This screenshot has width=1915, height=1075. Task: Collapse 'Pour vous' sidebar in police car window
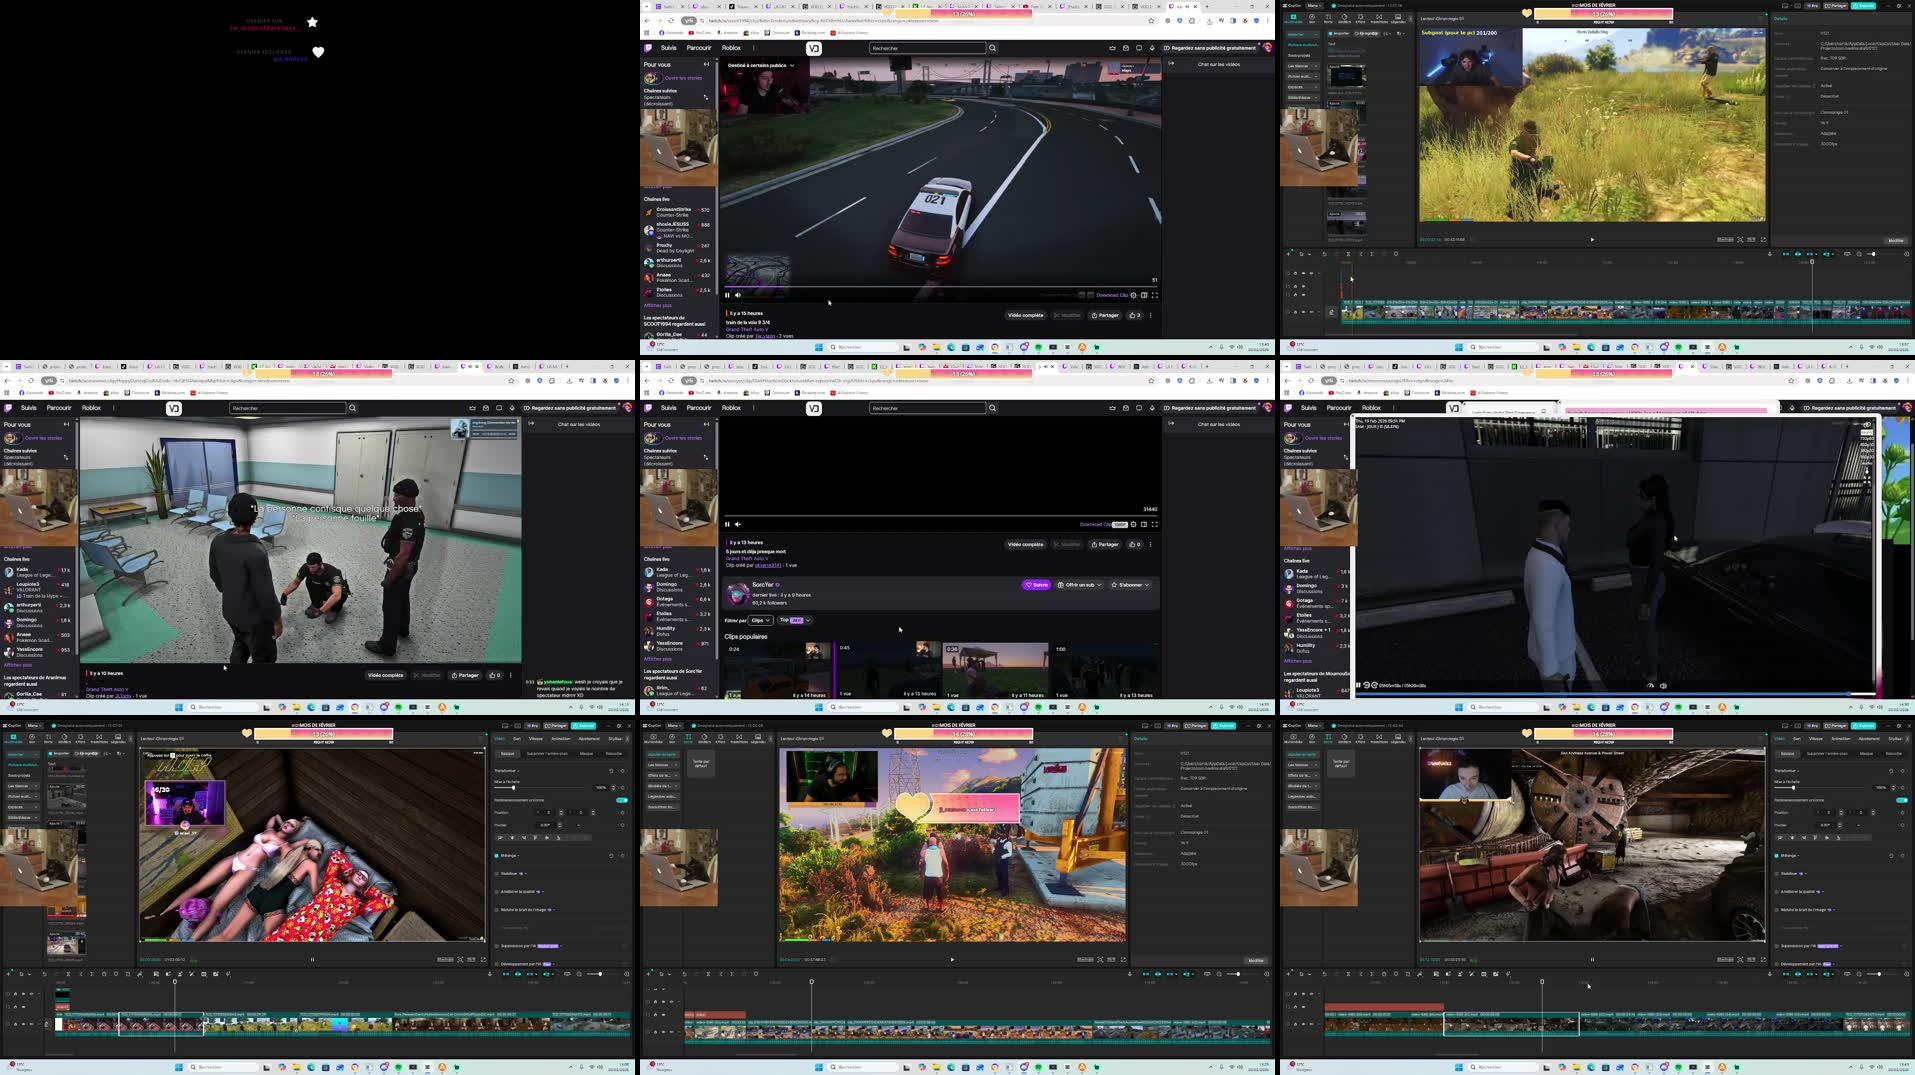pos(706,64)
